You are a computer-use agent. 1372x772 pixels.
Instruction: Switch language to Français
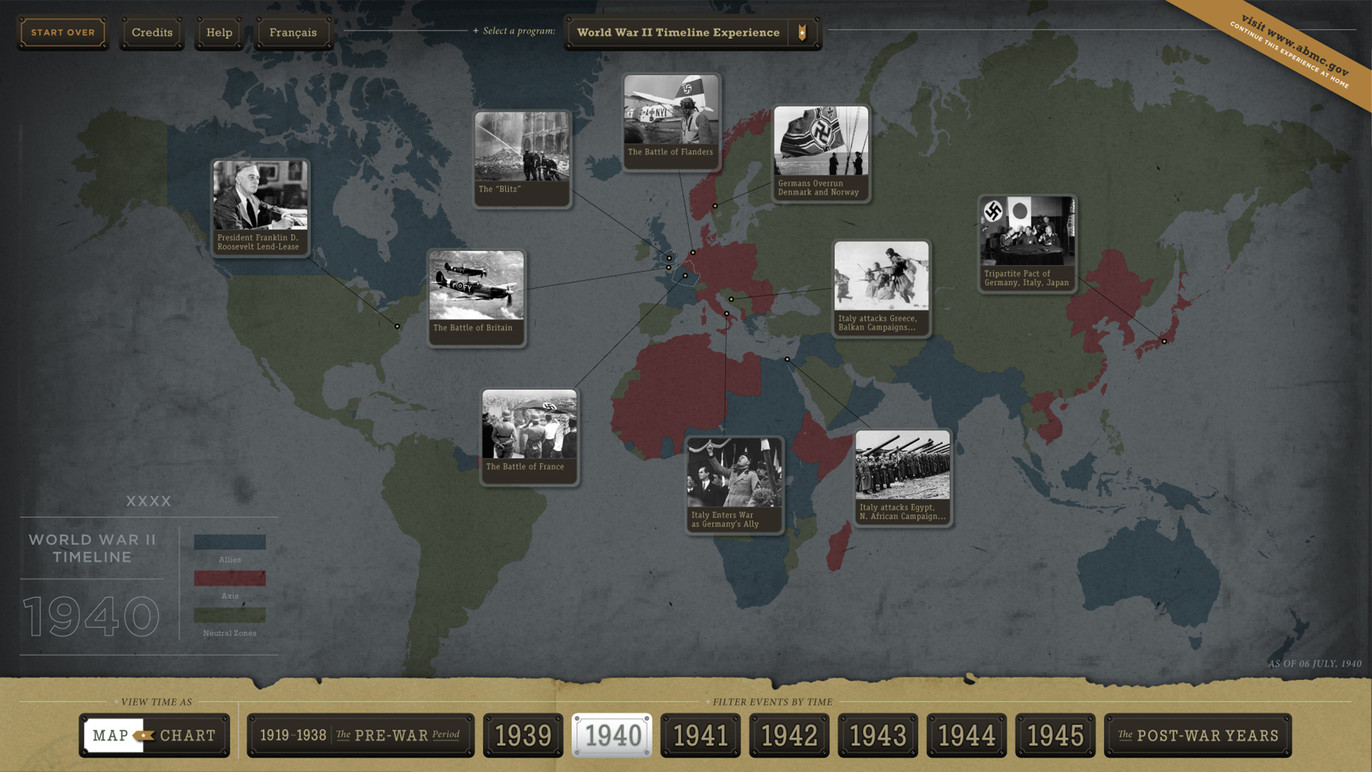[x=293, y=33]
